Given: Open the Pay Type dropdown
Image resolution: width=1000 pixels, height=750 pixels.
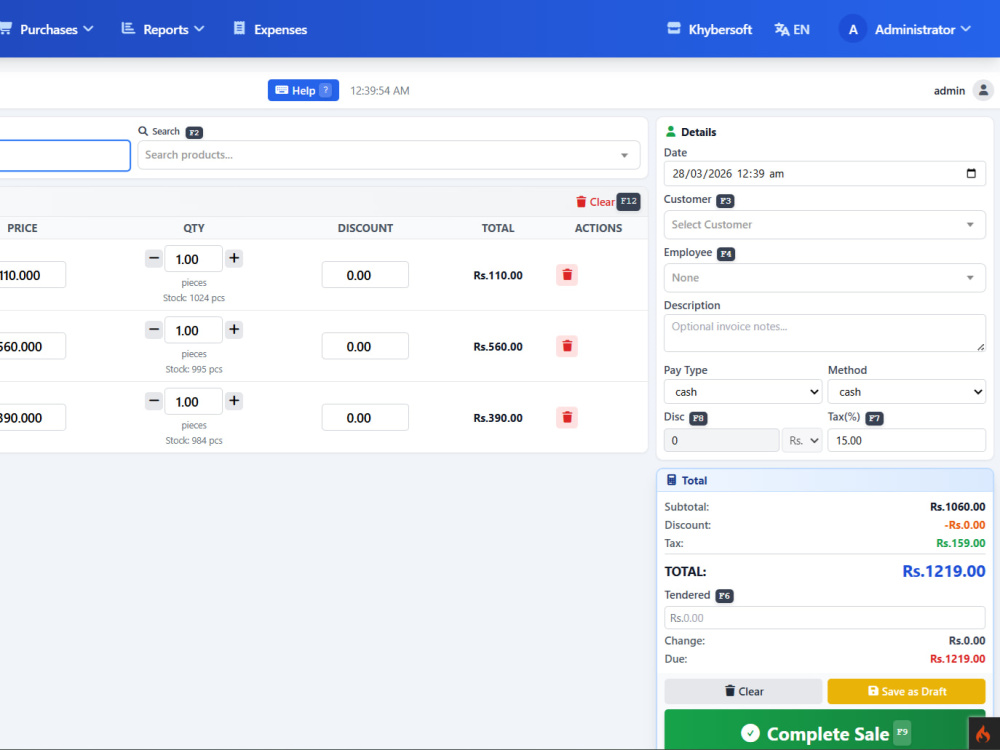Looking at the screenshot, I should click(x=743, y=392).
